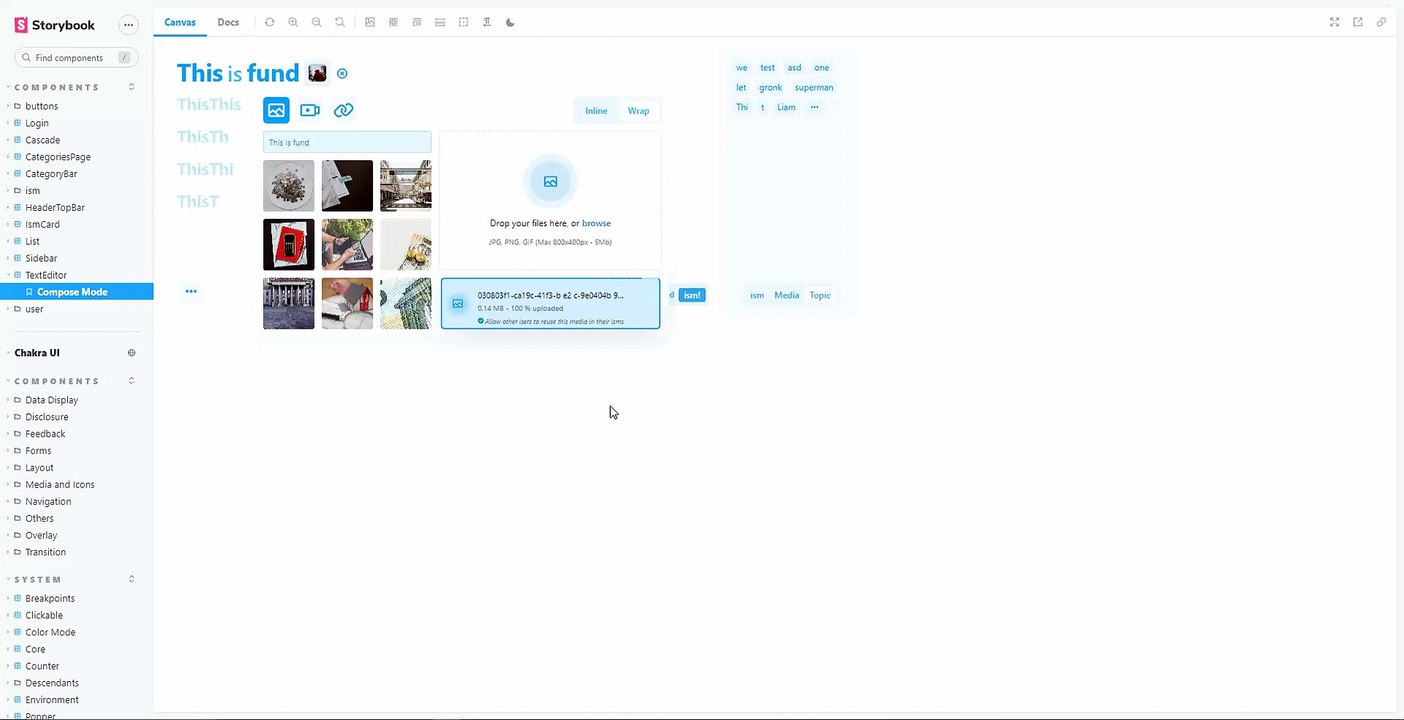Open the viewport size toolbar icon
1404x720 pixels.
(417, 22)
